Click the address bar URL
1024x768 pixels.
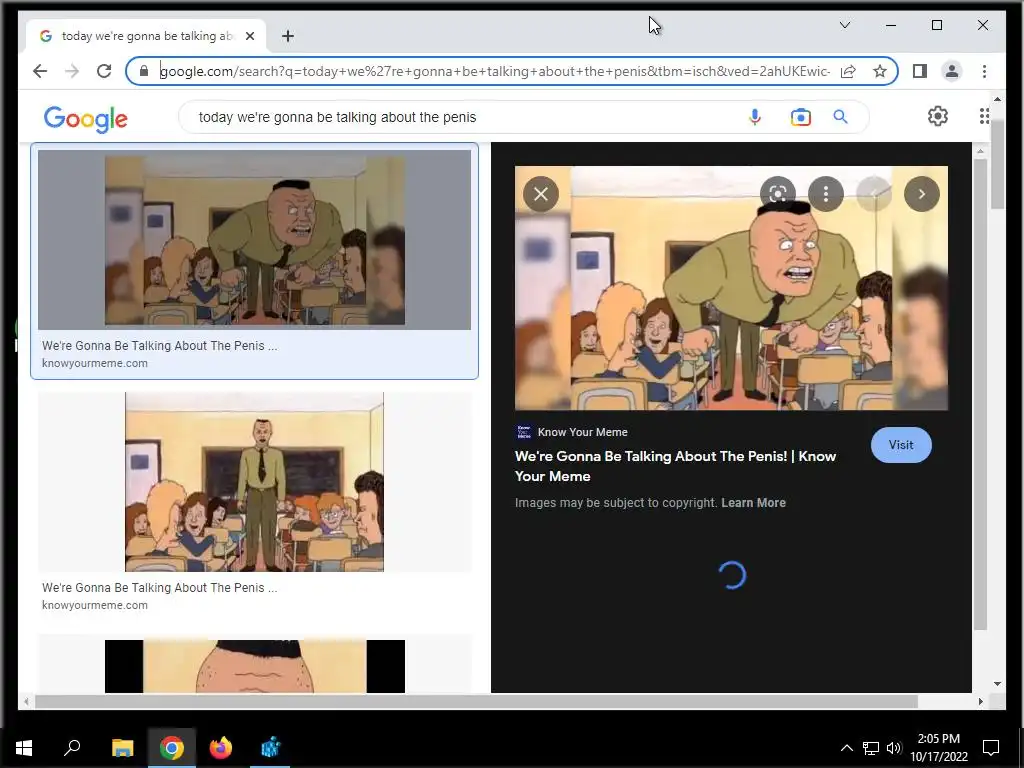[494, 71]
